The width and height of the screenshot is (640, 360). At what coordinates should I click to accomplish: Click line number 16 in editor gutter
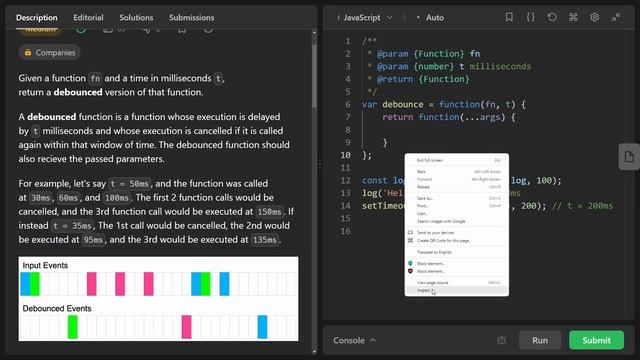[346, 231]
